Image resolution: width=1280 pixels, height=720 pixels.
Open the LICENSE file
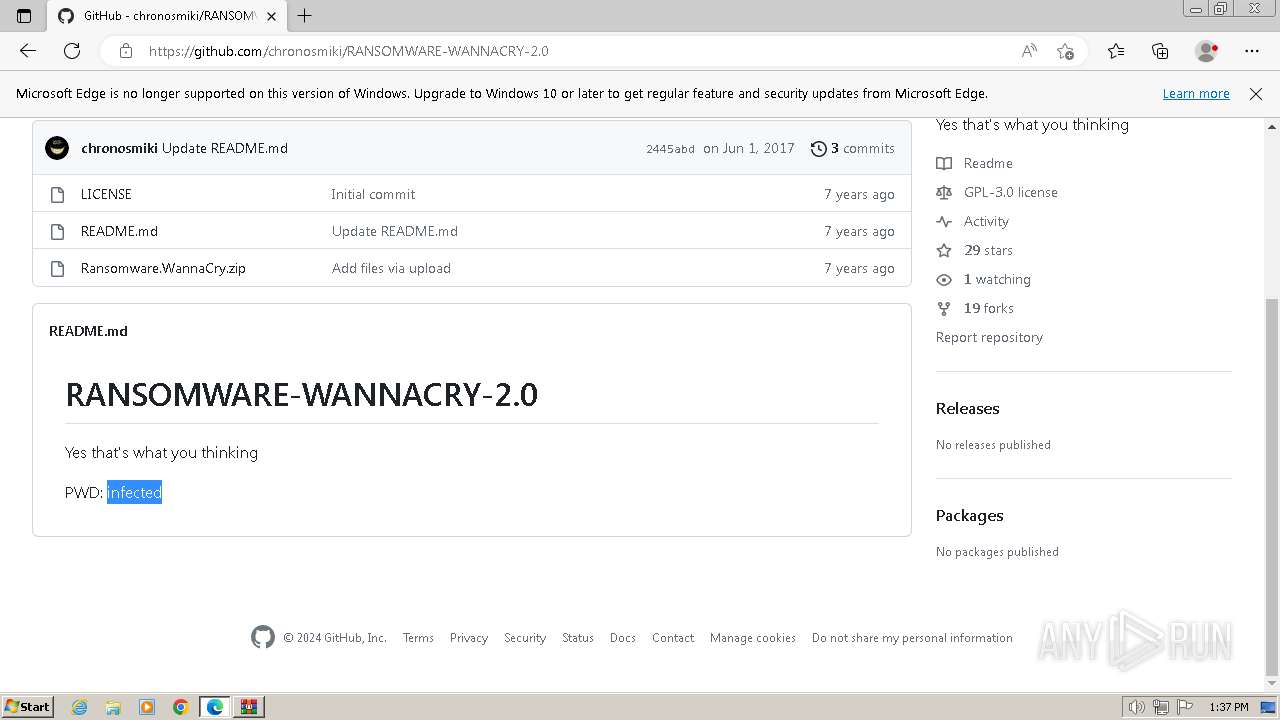(106, 194)
